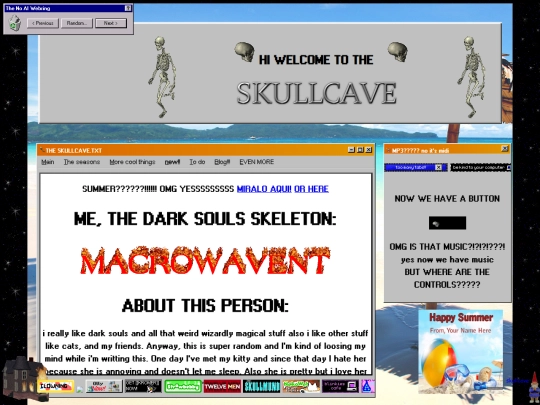Click the recycle bin icon in webring widget
The width and height of the screenshot is (540, 405).
pos(14,23)
